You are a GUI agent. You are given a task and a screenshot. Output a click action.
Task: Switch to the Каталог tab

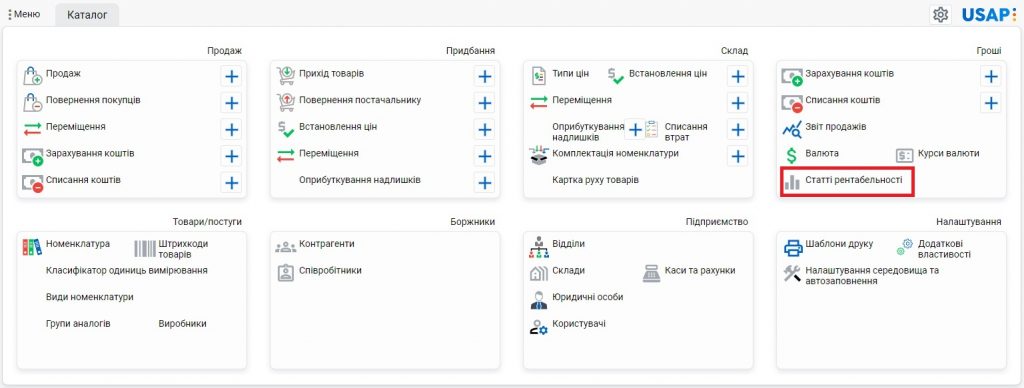(x=87, y=14)
